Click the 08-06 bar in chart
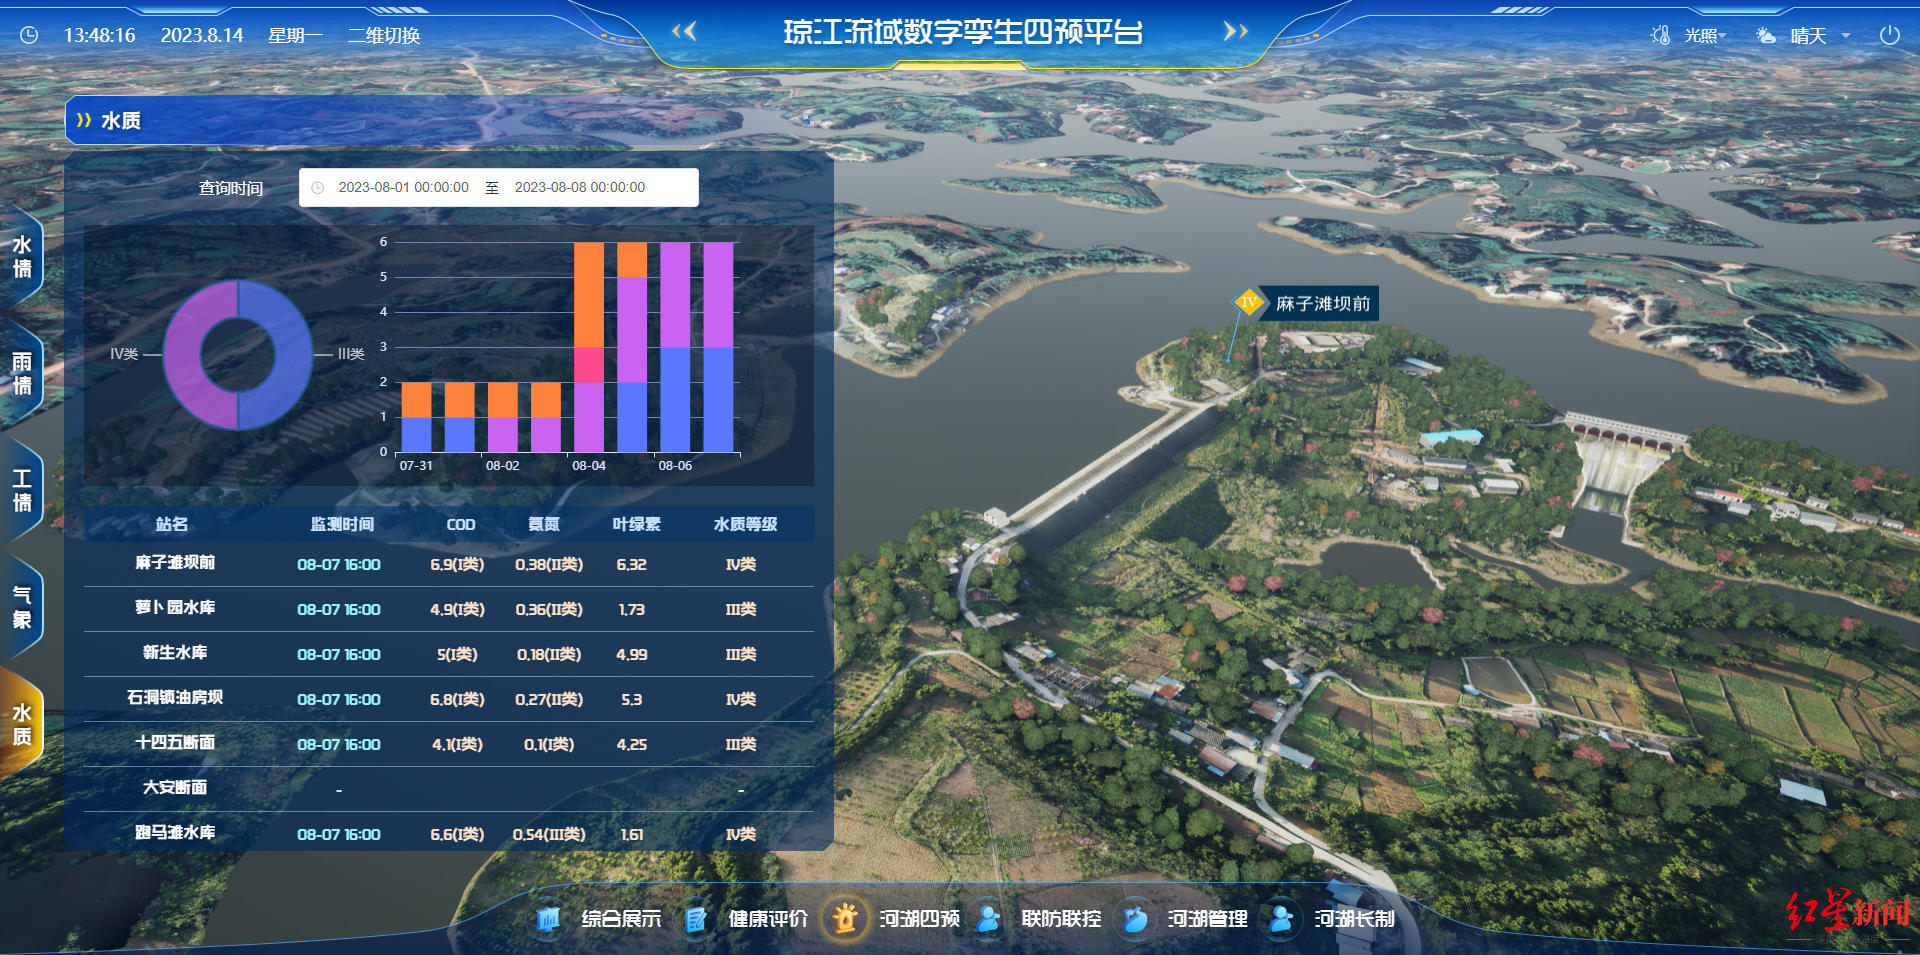The image size is (1920, 955). pos(675,347)
